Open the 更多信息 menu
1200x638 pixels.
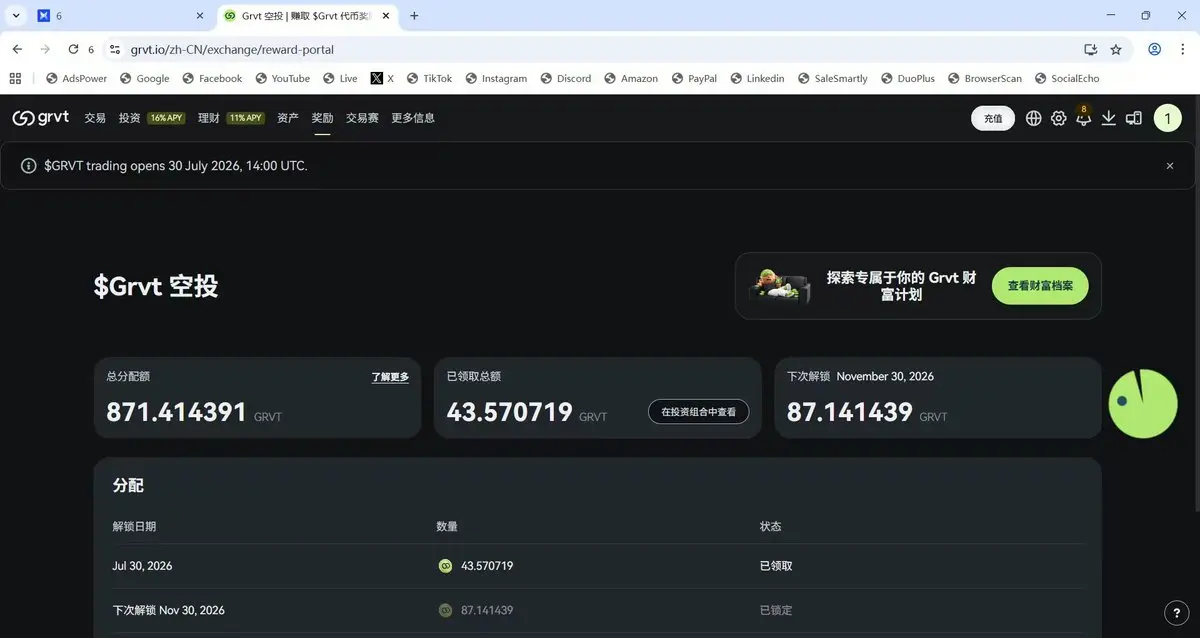[413, 118]
